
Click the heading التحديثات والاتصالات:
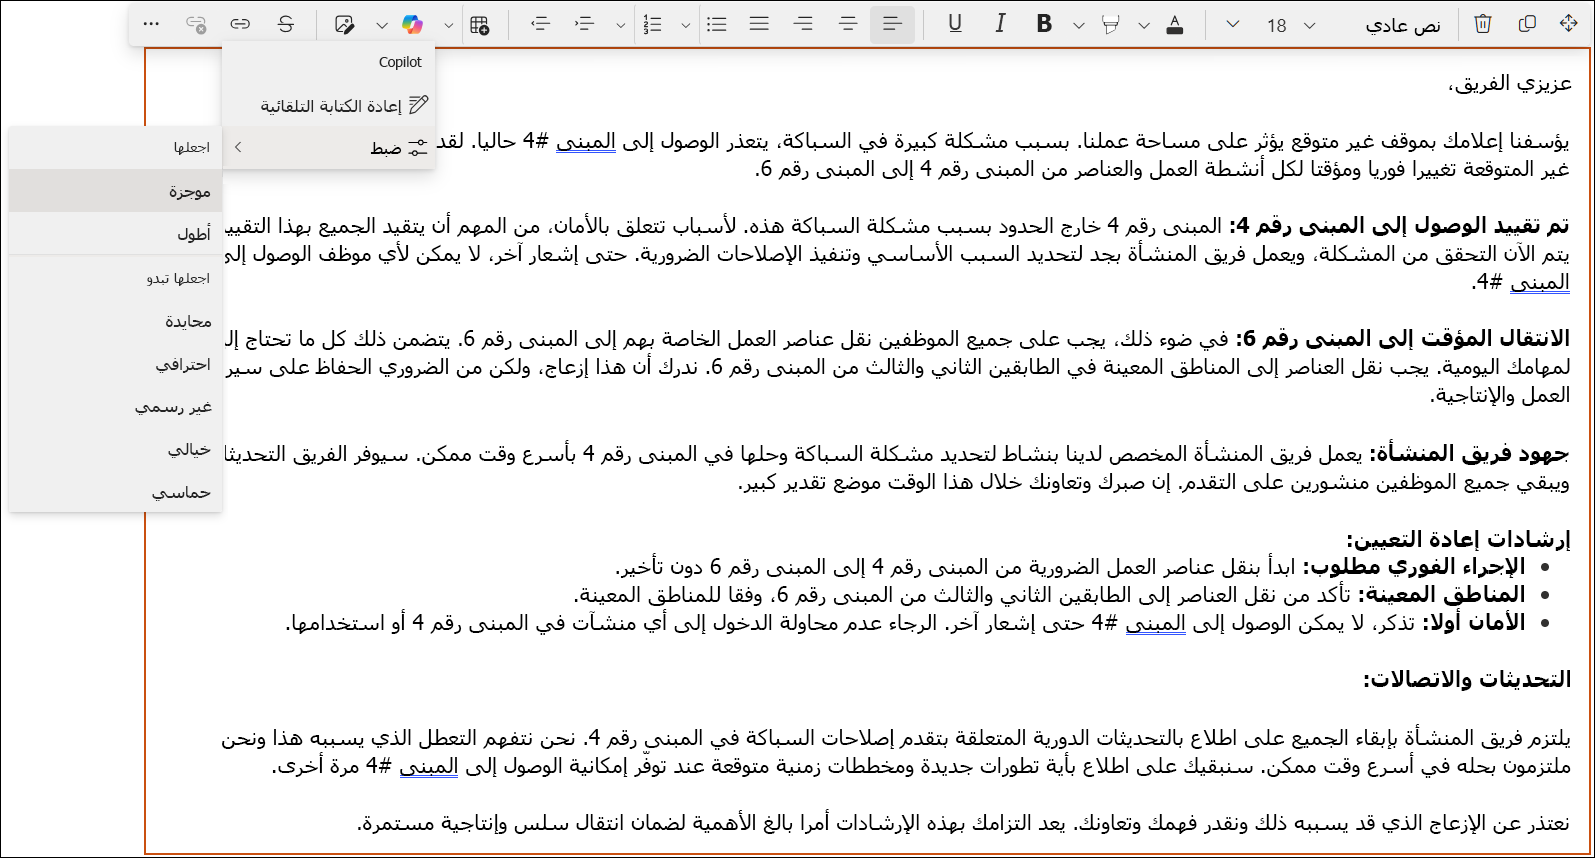(1466, 680)
